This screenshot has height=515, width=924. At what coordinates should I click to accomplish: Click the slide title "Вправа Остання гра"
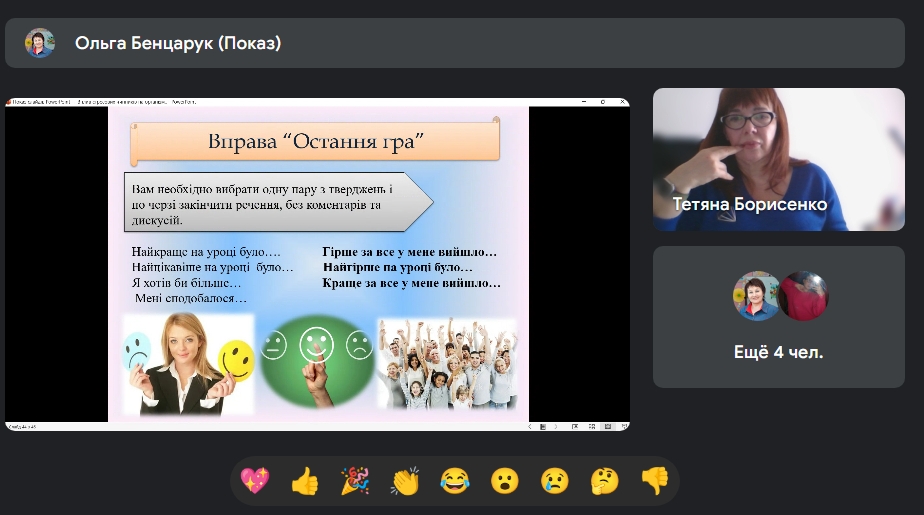tap(315, 141)
